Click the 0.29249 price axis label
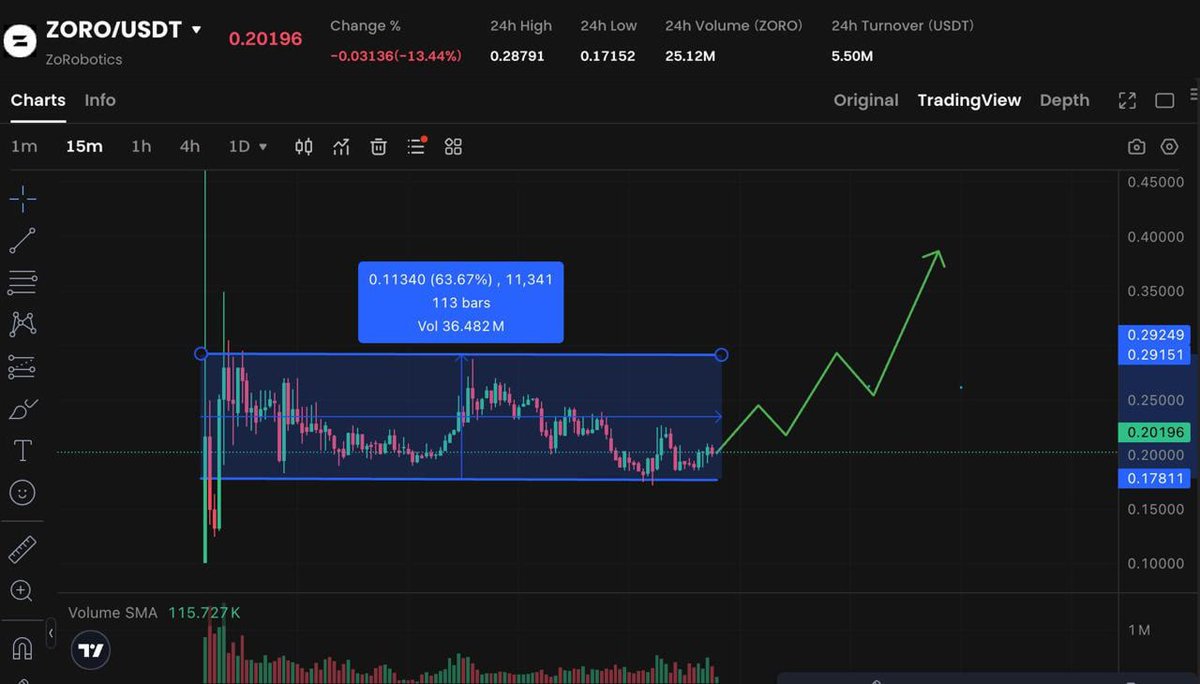Viewport: 1200px width, 684px height. (1156, 335)
